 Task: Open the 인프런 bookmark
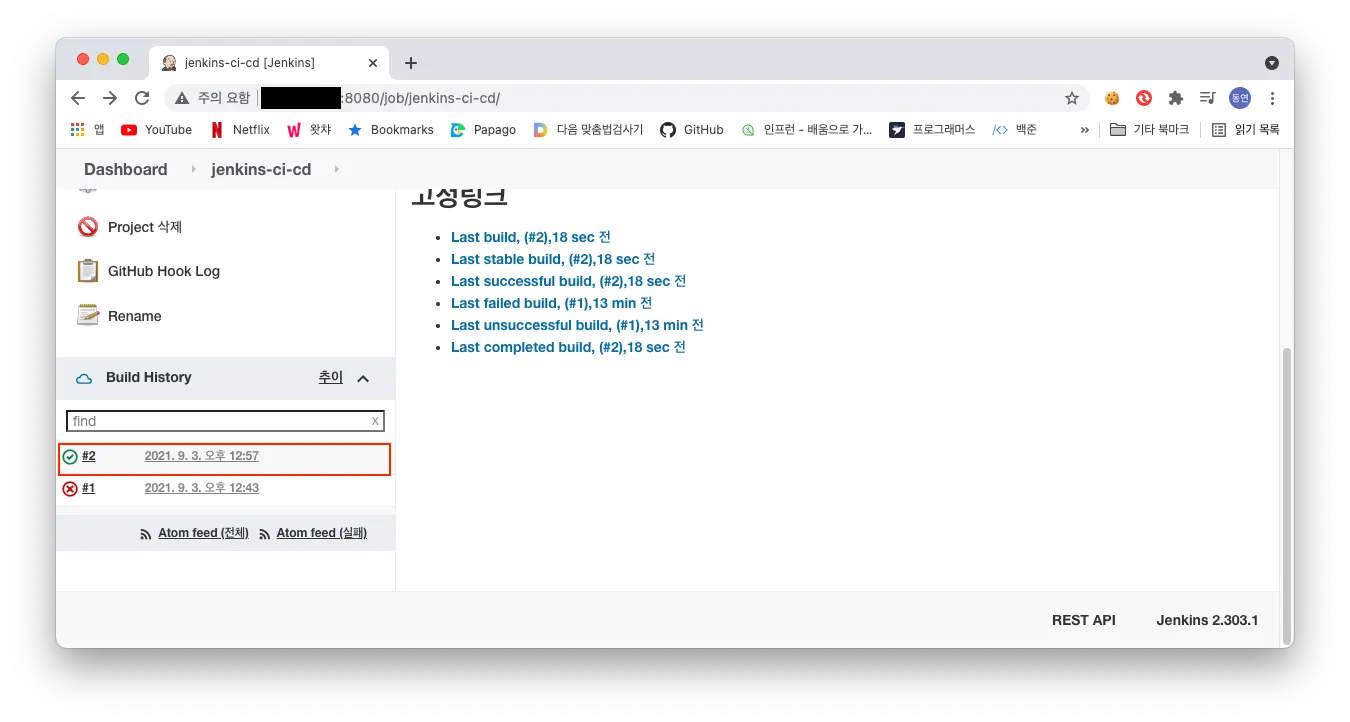point(807,129)
